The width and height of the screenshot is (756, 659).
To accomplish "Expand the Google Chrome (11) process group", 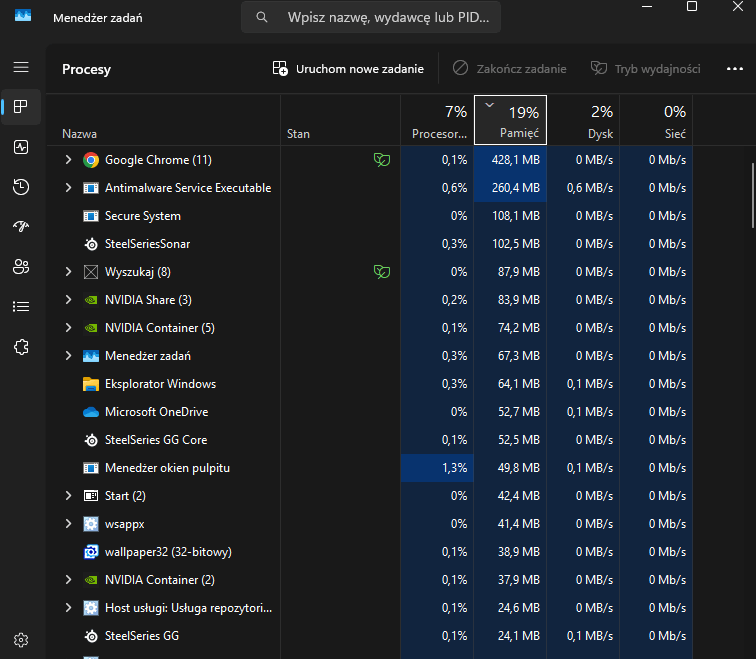I will 68,160.
